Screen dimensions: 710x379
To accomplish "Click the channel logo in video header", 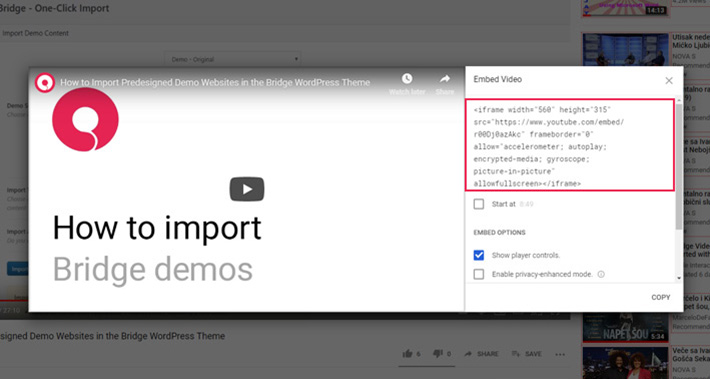I will click(x=45, y=82).
